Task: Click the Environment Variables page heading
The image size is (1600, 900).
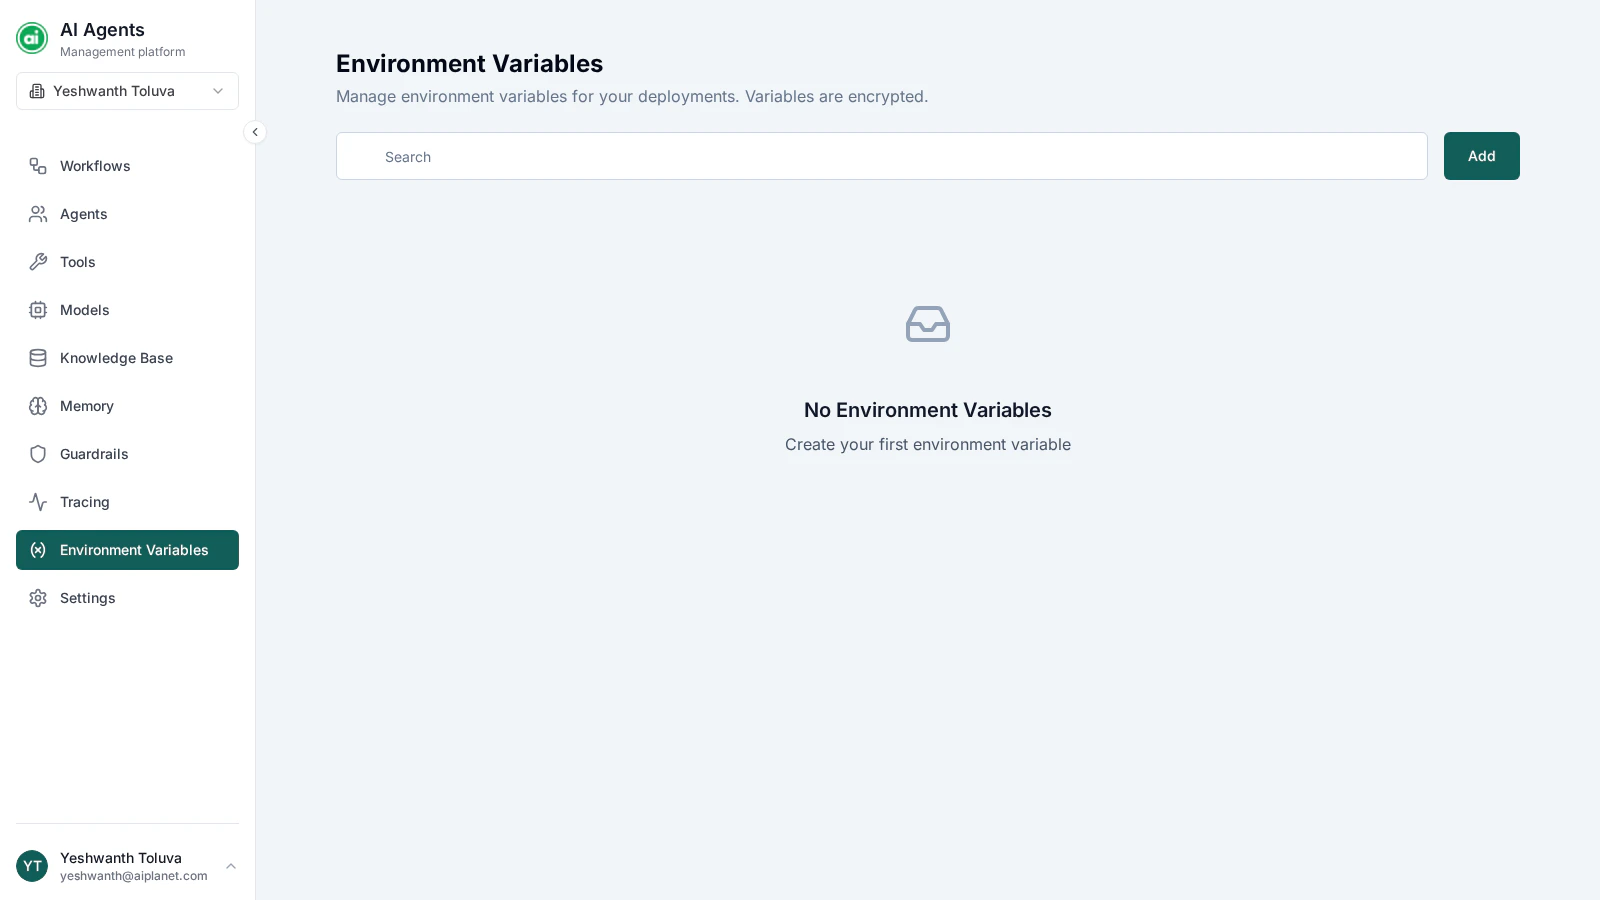Action: [469, 63]
